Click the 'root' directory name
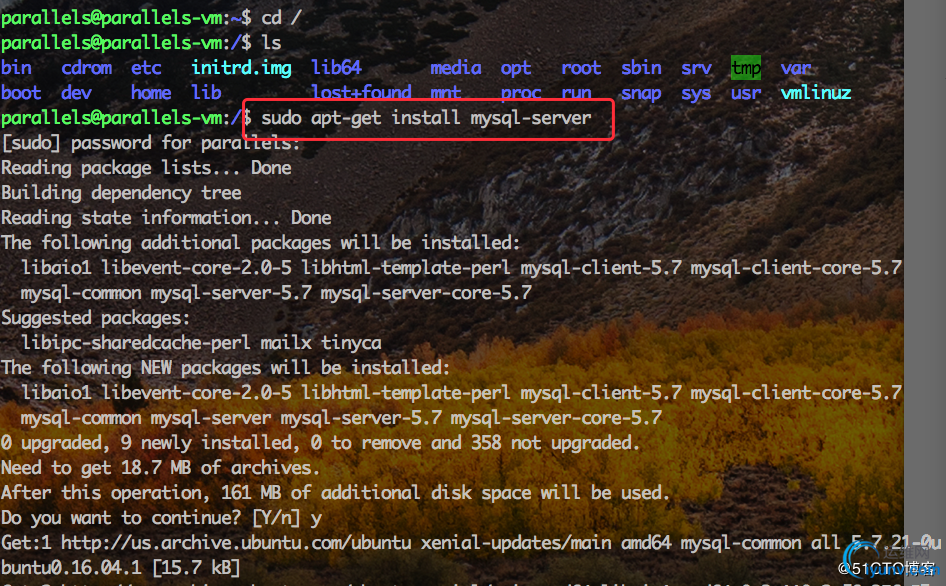The image size is (946, 586). [x=581, y=68]
